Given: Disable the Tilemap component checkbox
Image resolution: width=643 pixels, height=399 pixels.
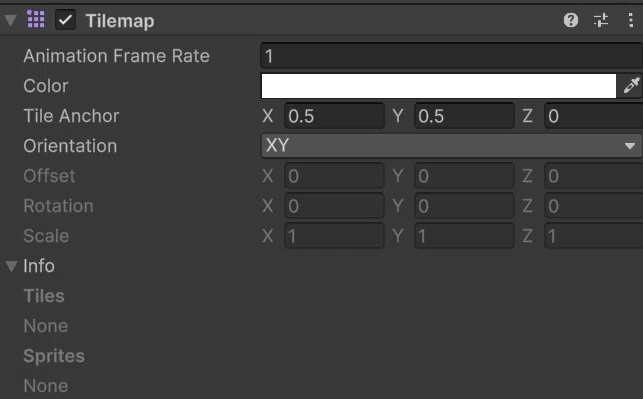Looking at the screenshot, I should tap(66, 20).
